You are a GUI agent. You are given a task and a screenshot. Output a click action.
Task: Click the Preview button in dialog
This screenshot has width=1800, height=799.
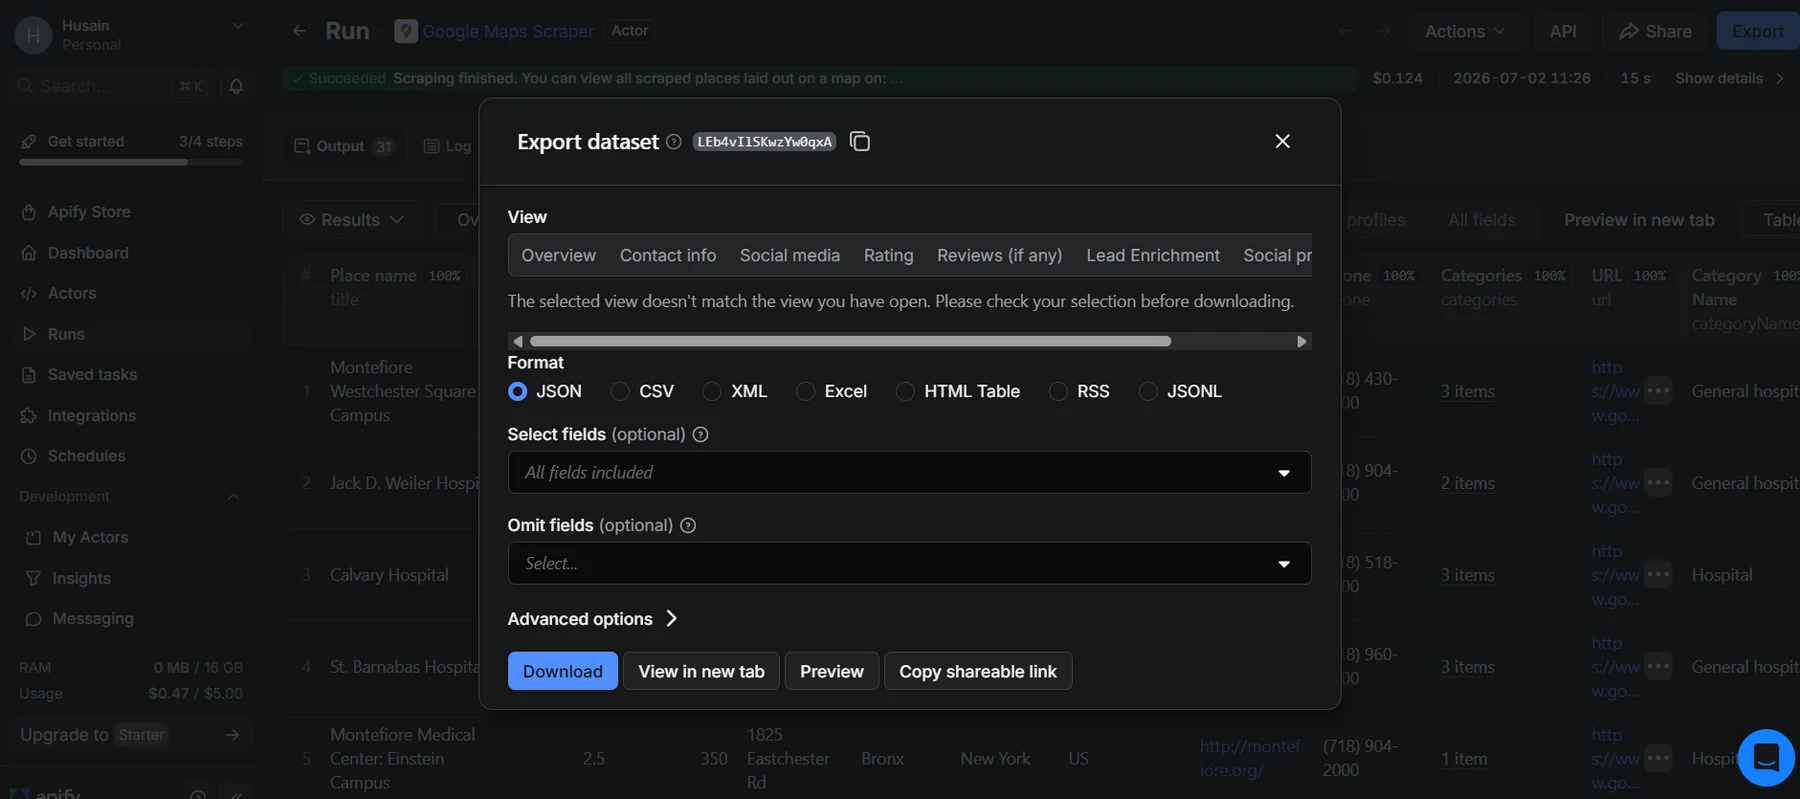point(832,671)
